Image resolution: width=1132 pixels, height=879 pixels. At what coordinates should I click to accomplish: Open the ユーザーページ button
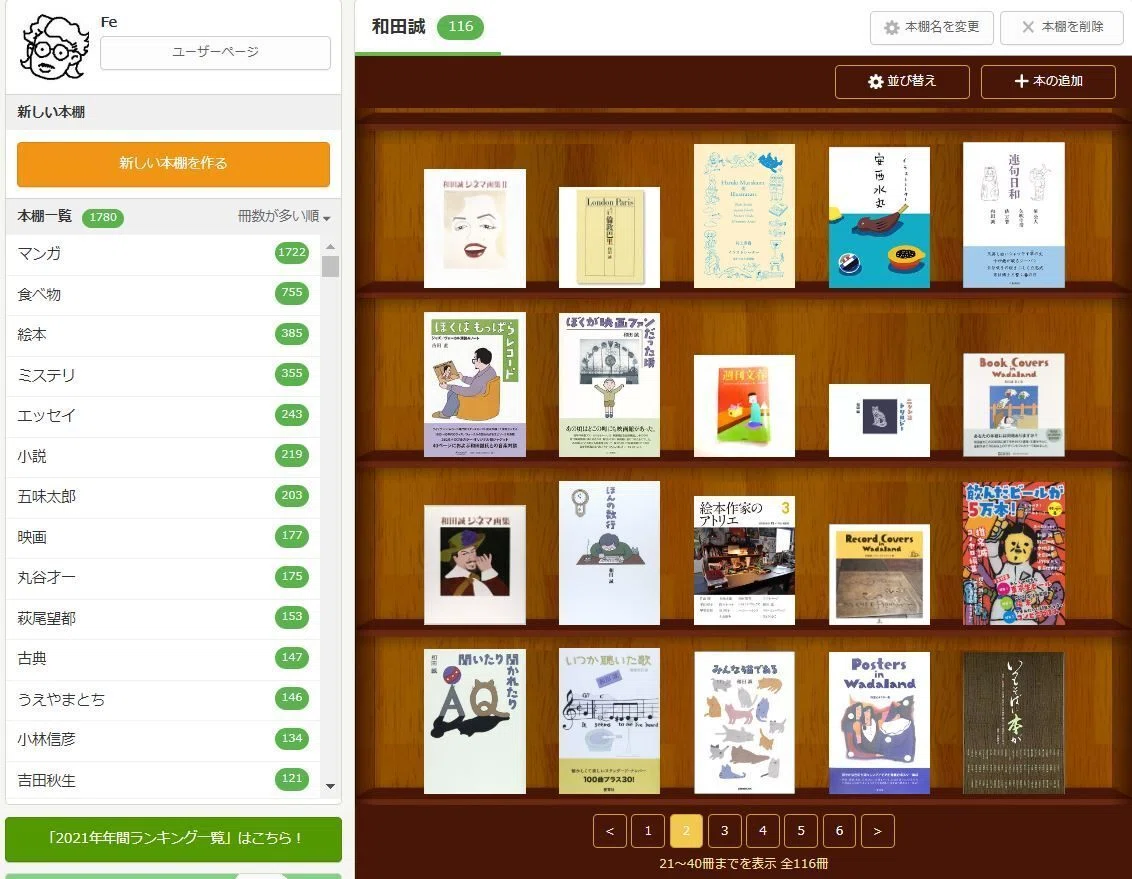pos(215,53)
